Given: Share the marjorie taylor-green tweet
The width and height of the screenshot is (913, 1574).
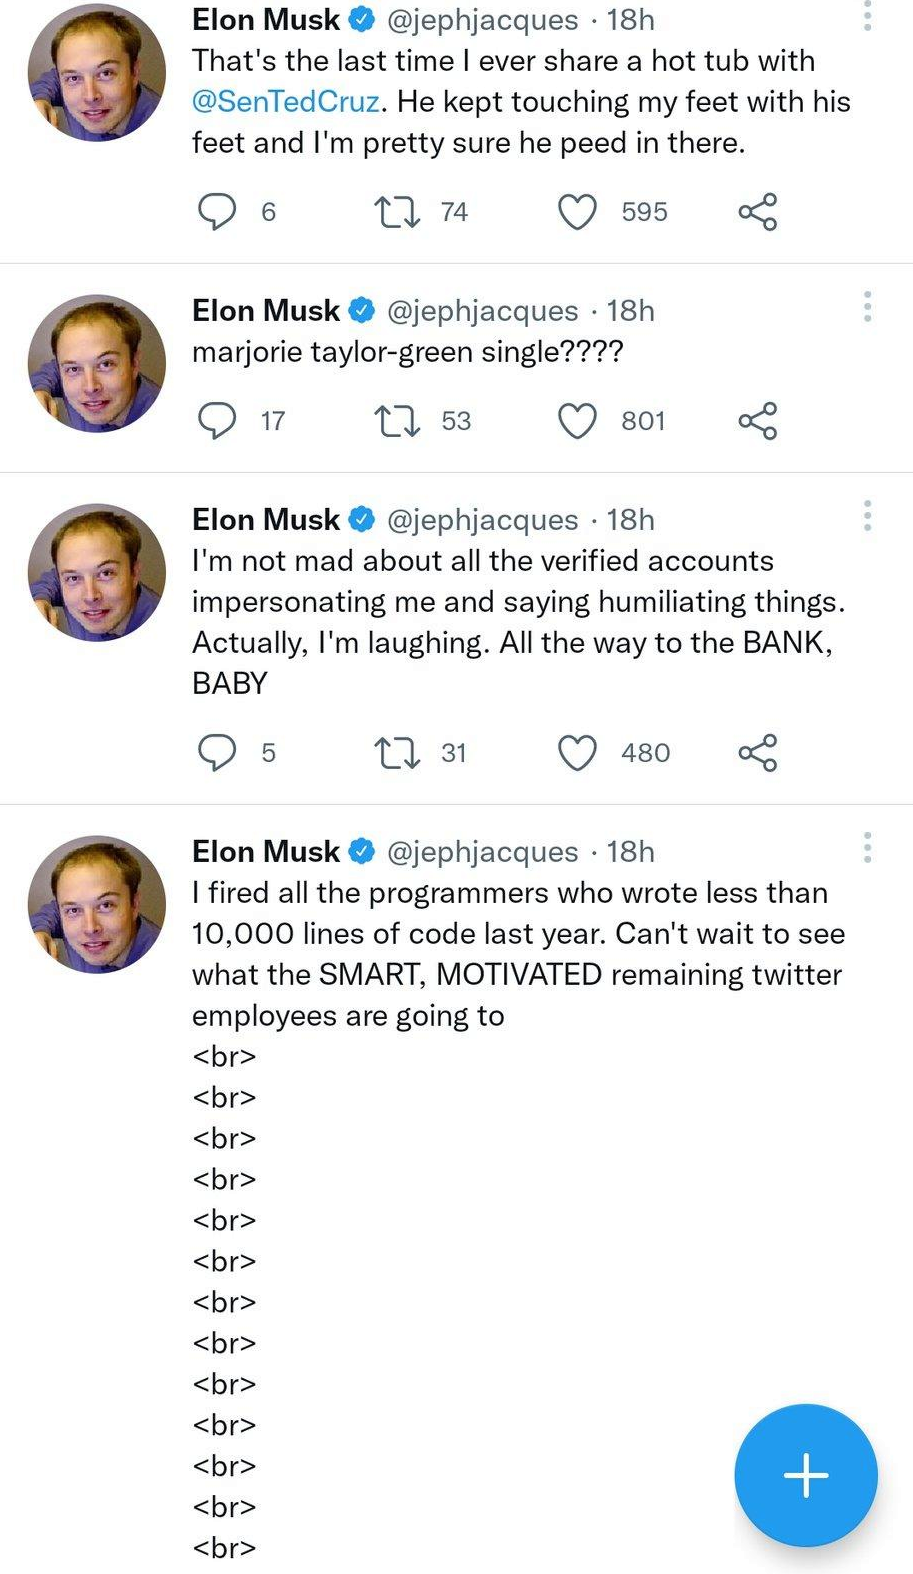Looking at the screenshot, I should (758, 421).
